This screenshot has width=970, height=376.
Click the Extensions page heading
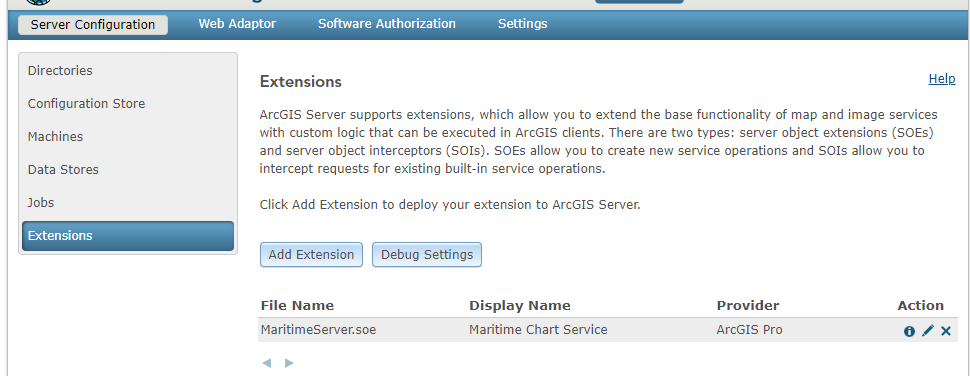tap(301, 82)
